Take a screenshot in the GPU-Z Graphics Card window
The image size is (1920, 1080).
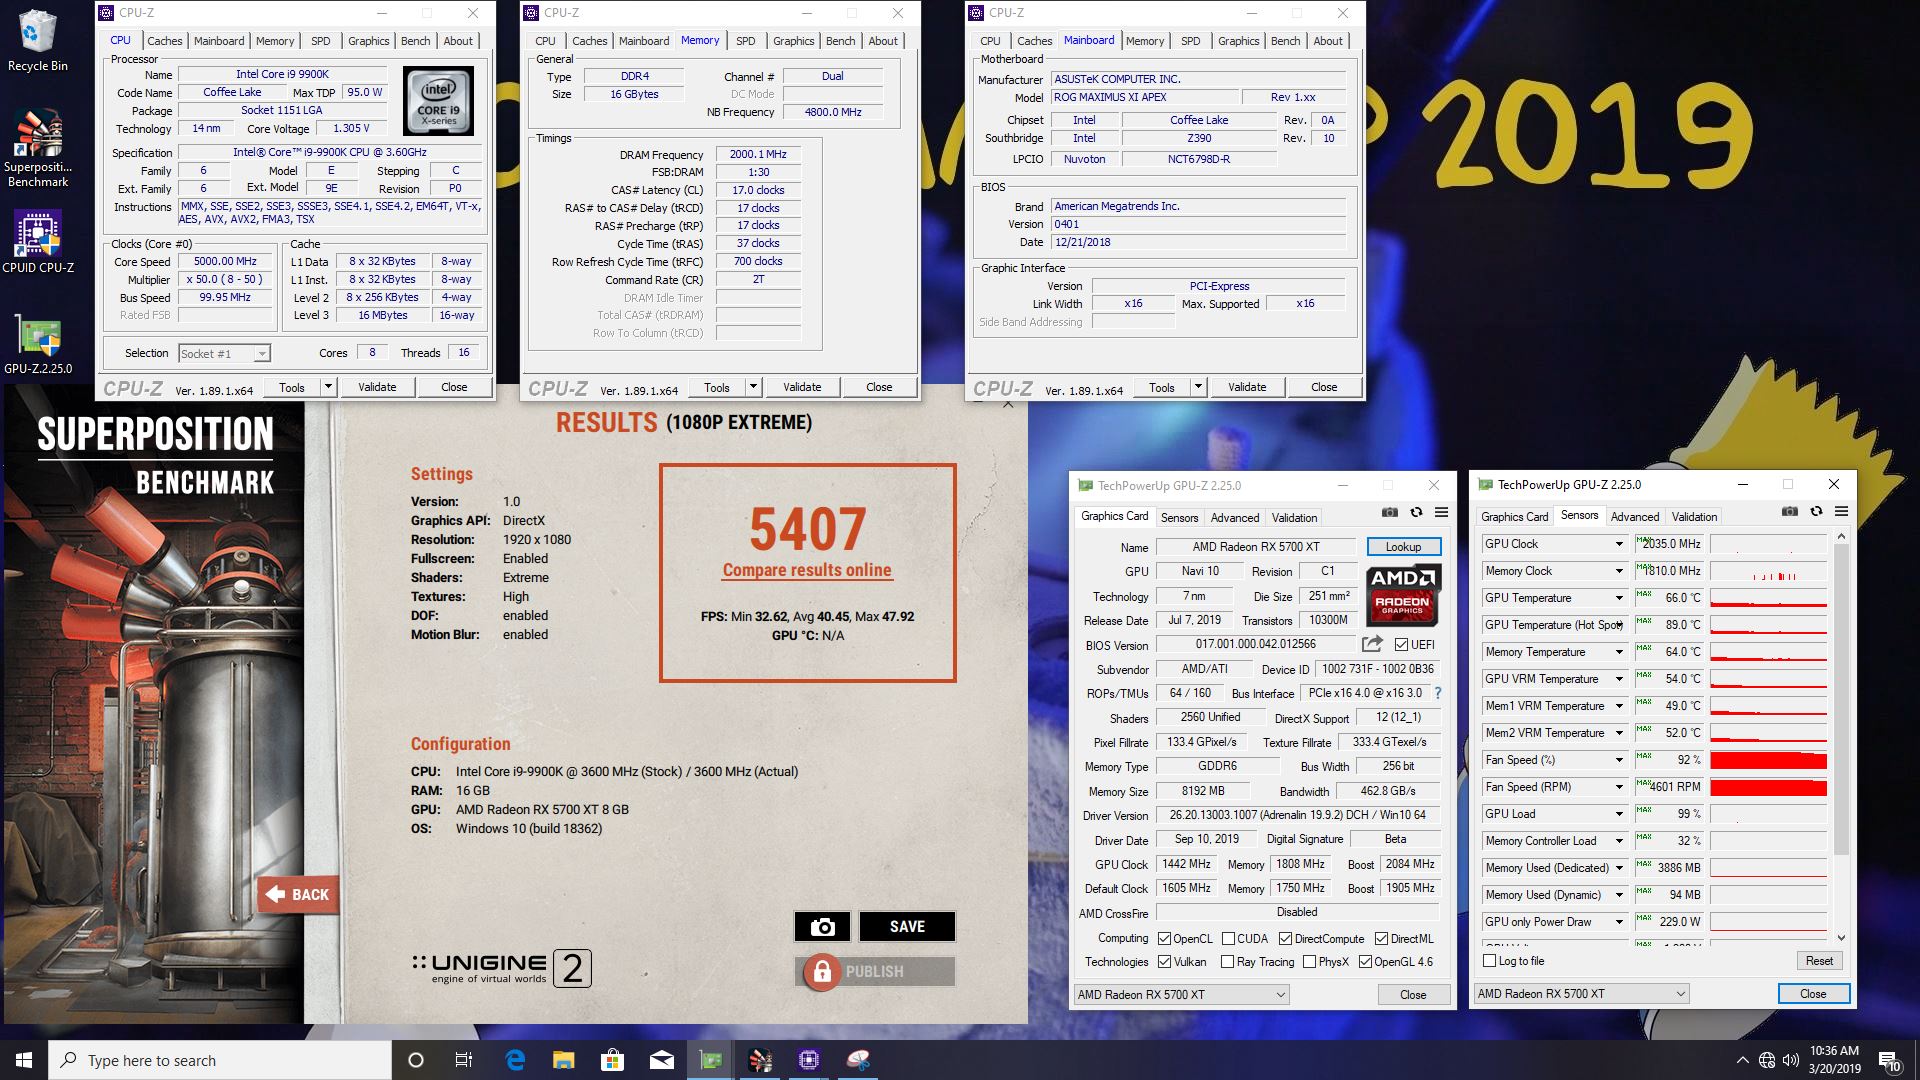pyautogui.click(x=1390, y=512)
